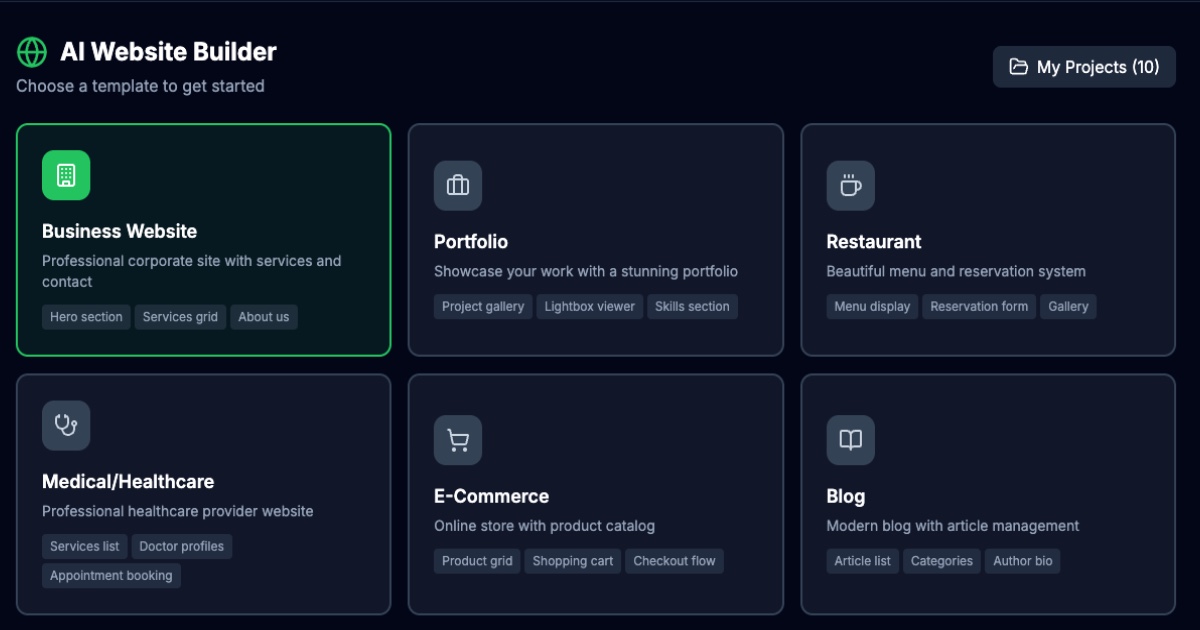The width and height of the screenshot is (1200, 630).
Task: Select the Business Website template title
Action: (119, 231)
